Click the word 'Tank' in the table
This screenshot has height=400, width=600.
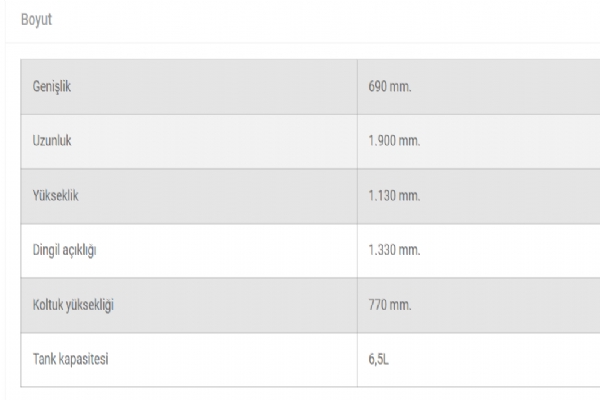(x=45, y=360)
